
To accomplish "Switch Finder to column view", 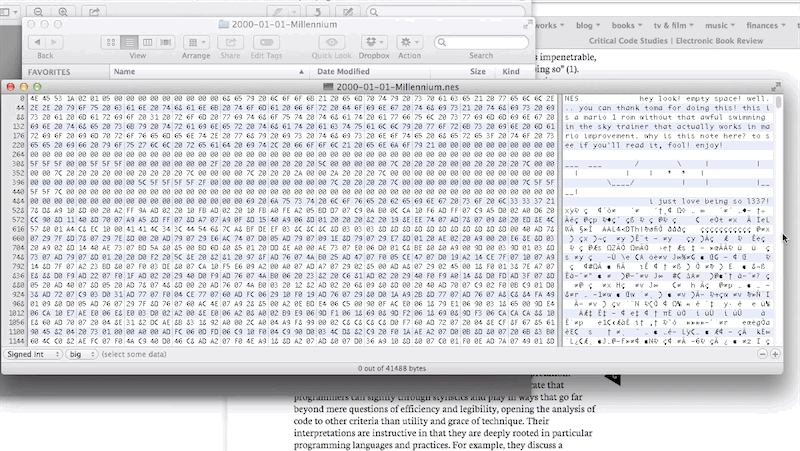I will [146, 43].
